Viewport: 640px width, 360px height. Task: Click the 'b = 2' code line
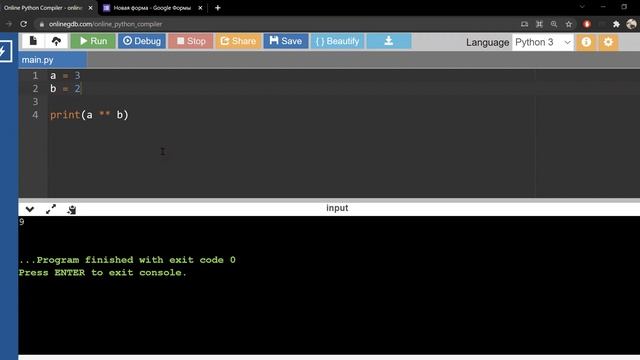pyautogui.click(x=65, y=89)
